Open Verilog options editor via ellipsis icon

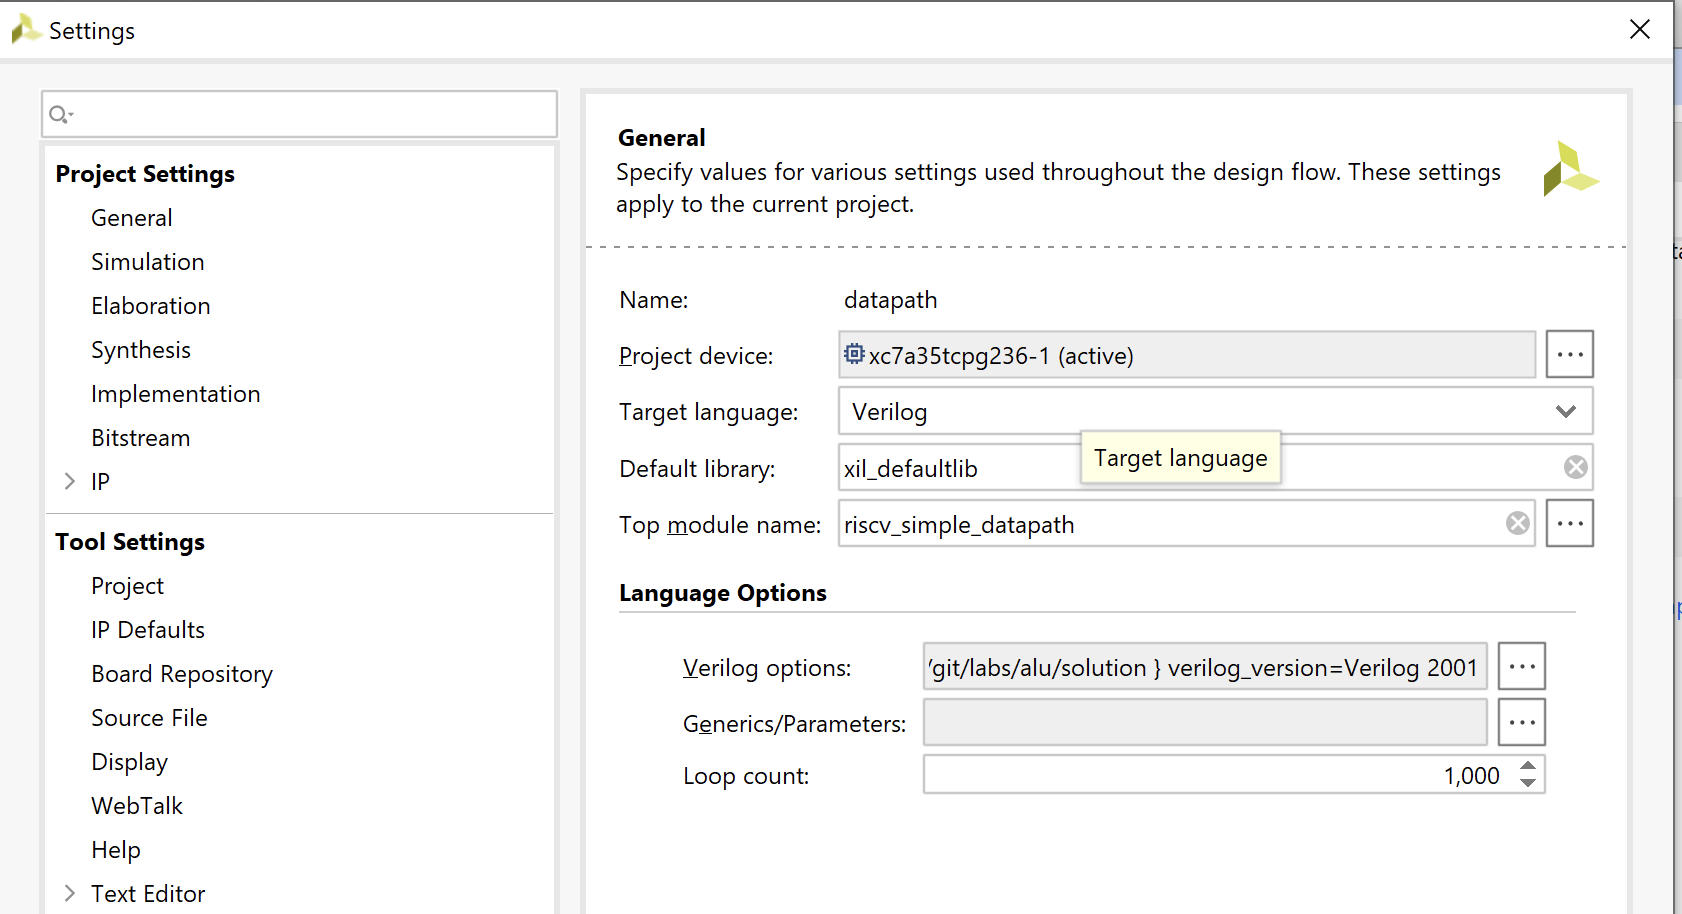[1521, 666]
